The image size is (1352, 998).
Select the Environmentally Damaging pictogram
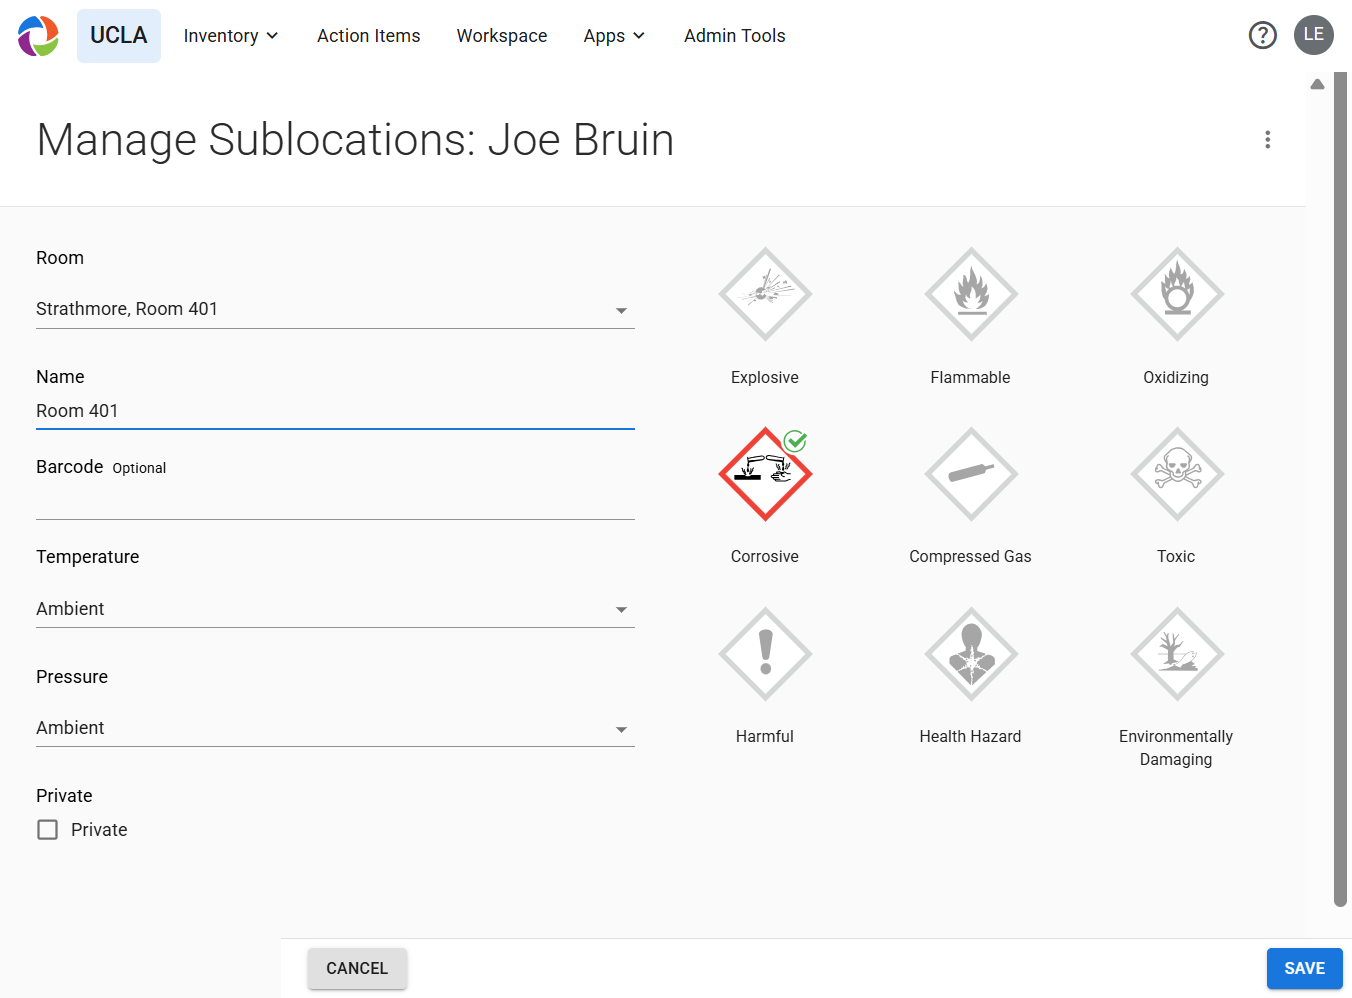click(x=1177, y=654)
